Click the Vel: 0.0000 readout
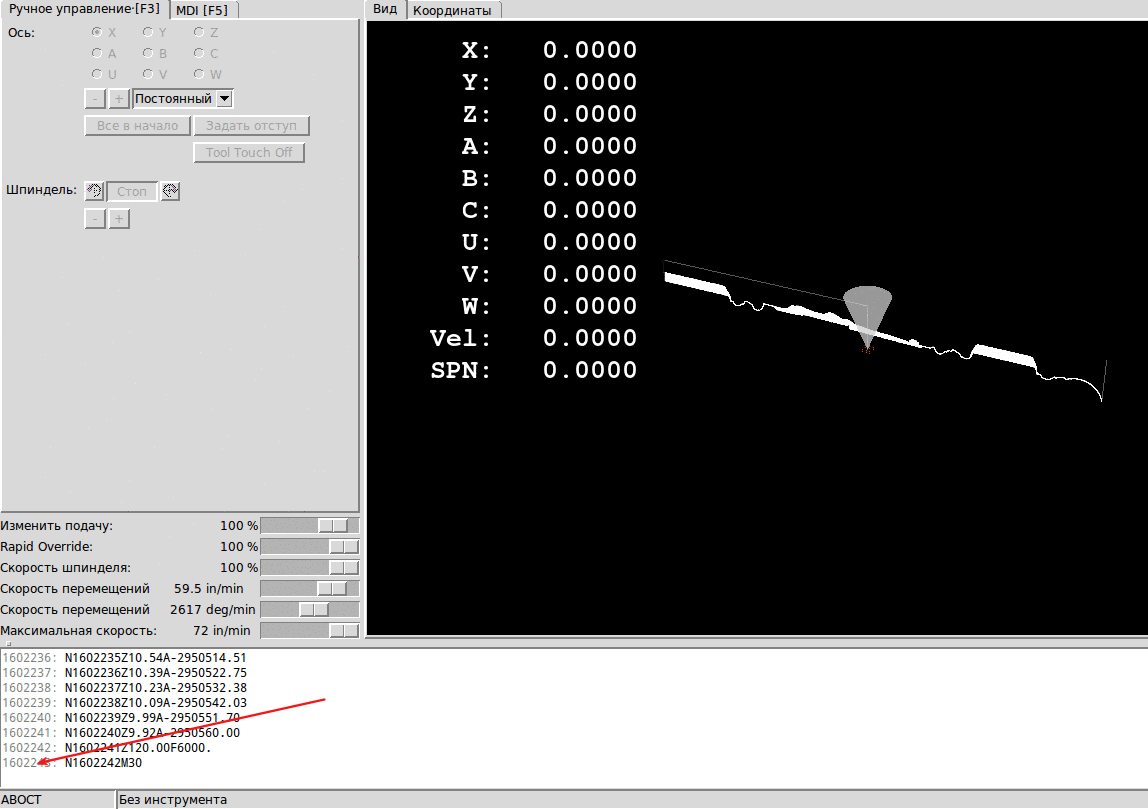1148x809 pixels. 533,338
